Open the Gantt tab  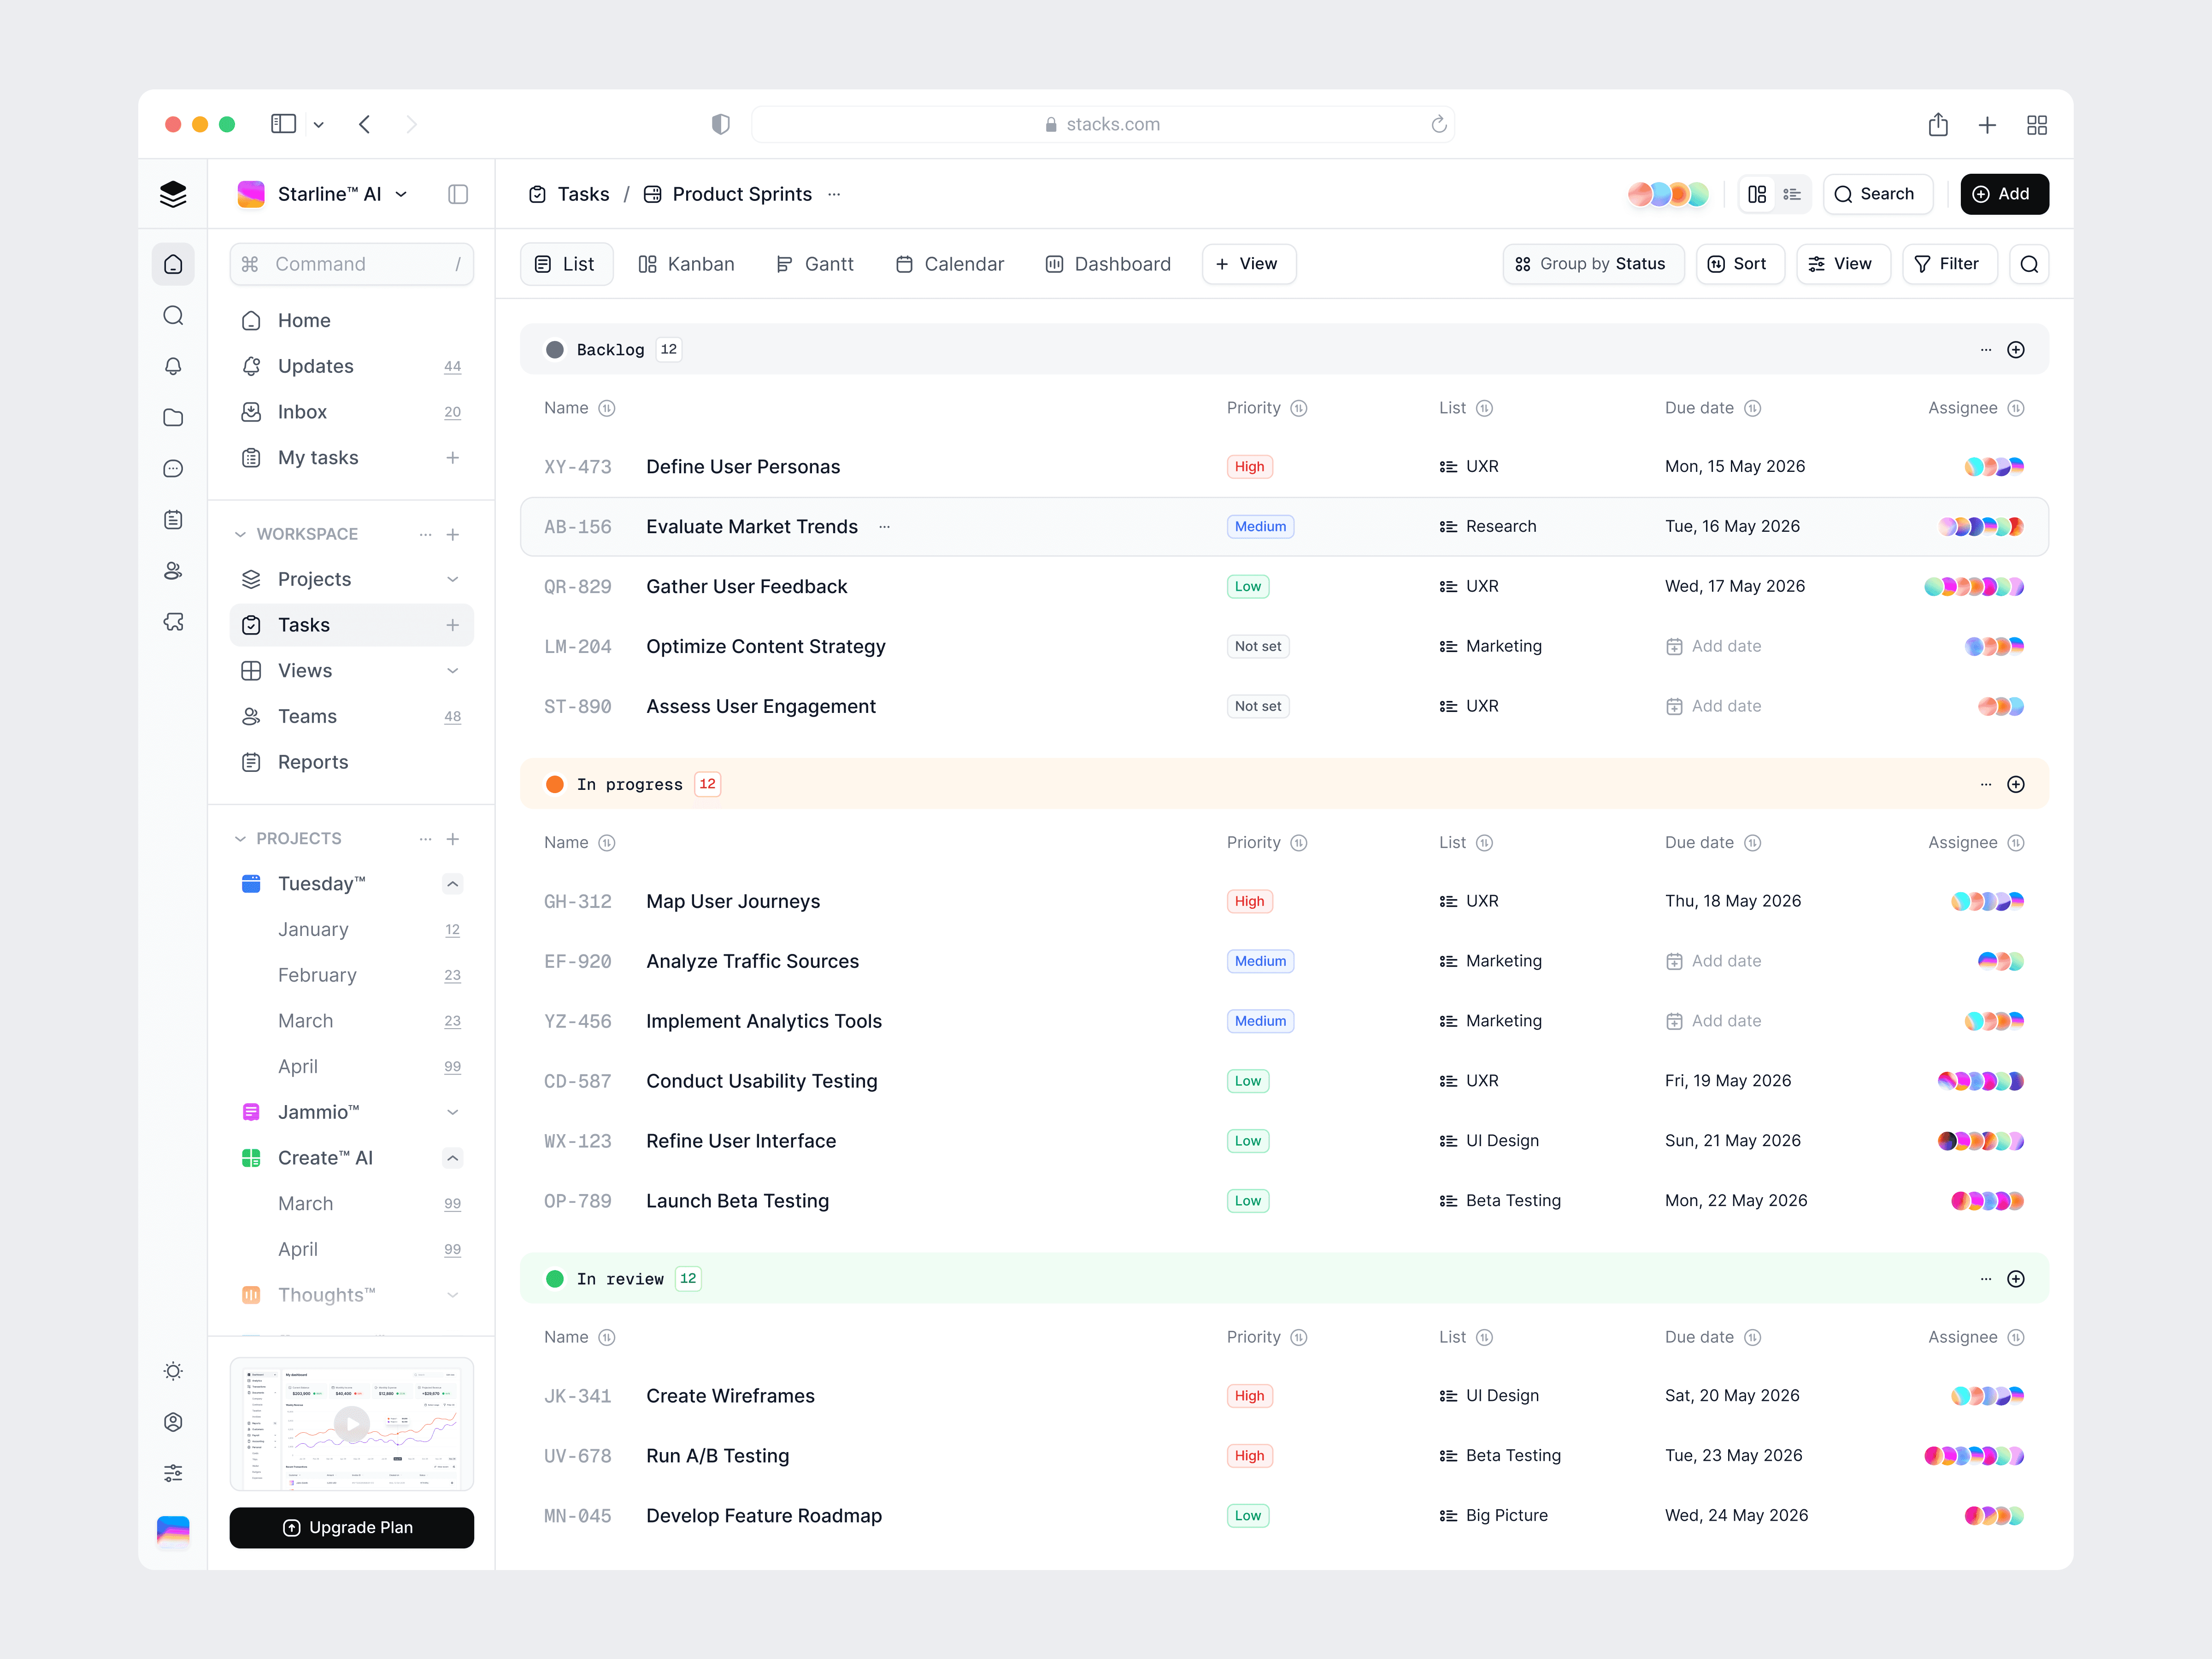[x=815, y=264]
